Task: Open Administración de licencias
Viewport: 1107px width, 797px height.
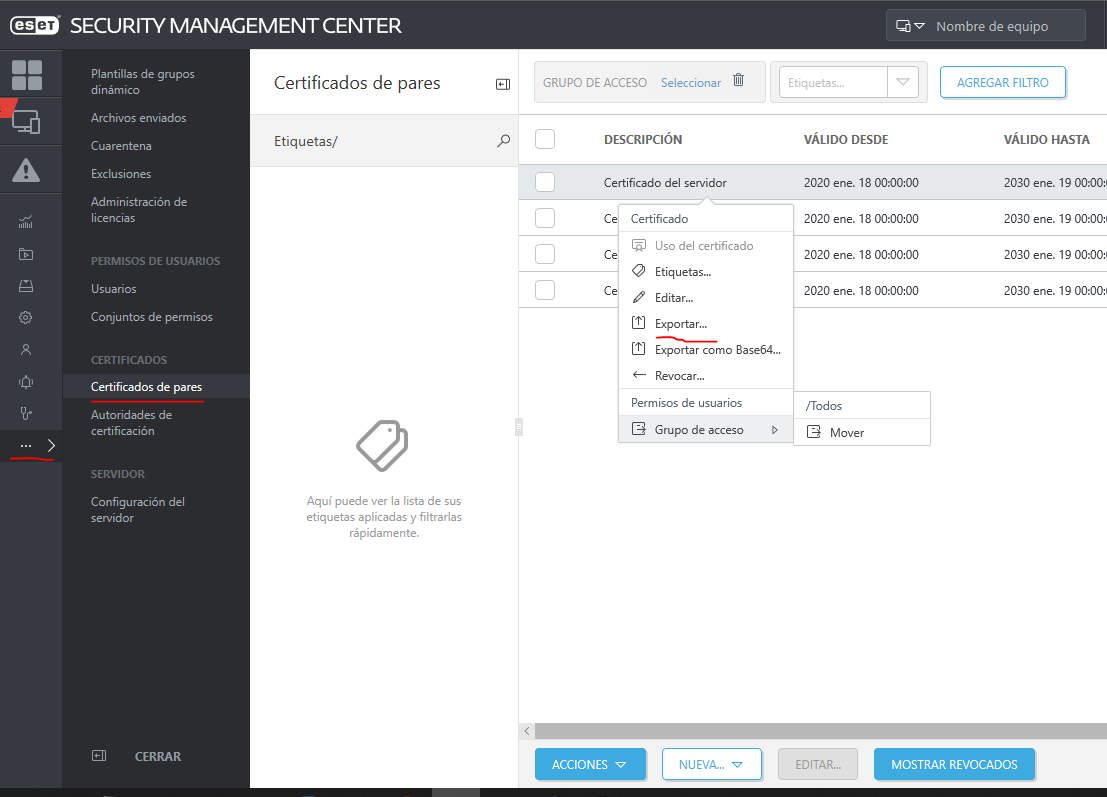Action: point(139,210)
